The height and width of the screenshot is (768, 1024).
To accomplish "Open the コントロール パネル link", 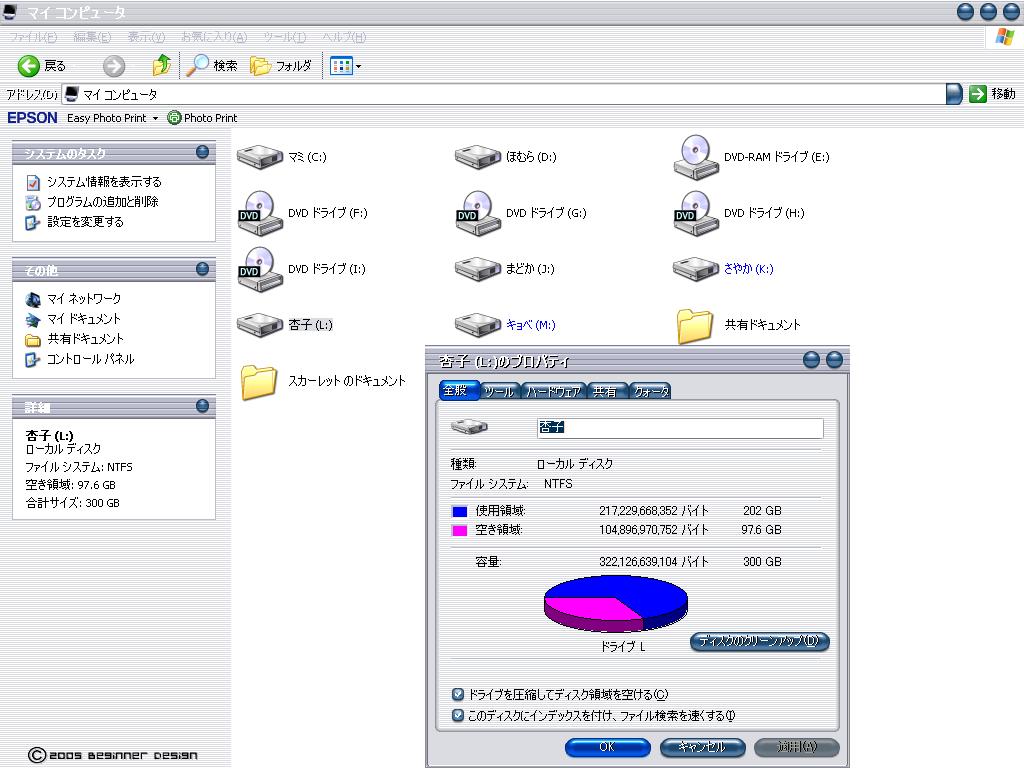I will click(x=90, y=359).
